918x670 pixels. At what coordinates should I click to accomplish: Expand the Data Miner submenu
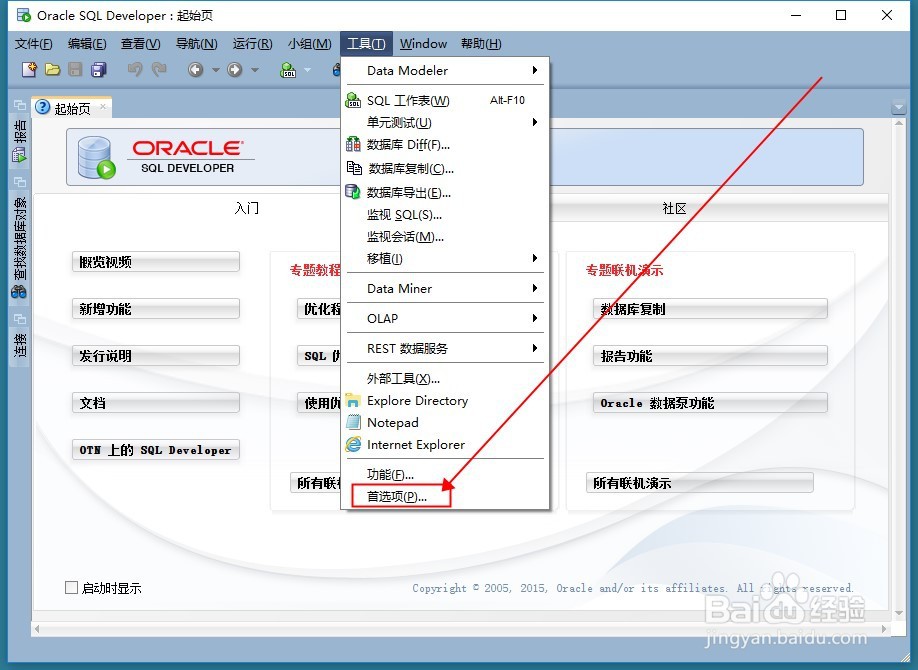445,288
